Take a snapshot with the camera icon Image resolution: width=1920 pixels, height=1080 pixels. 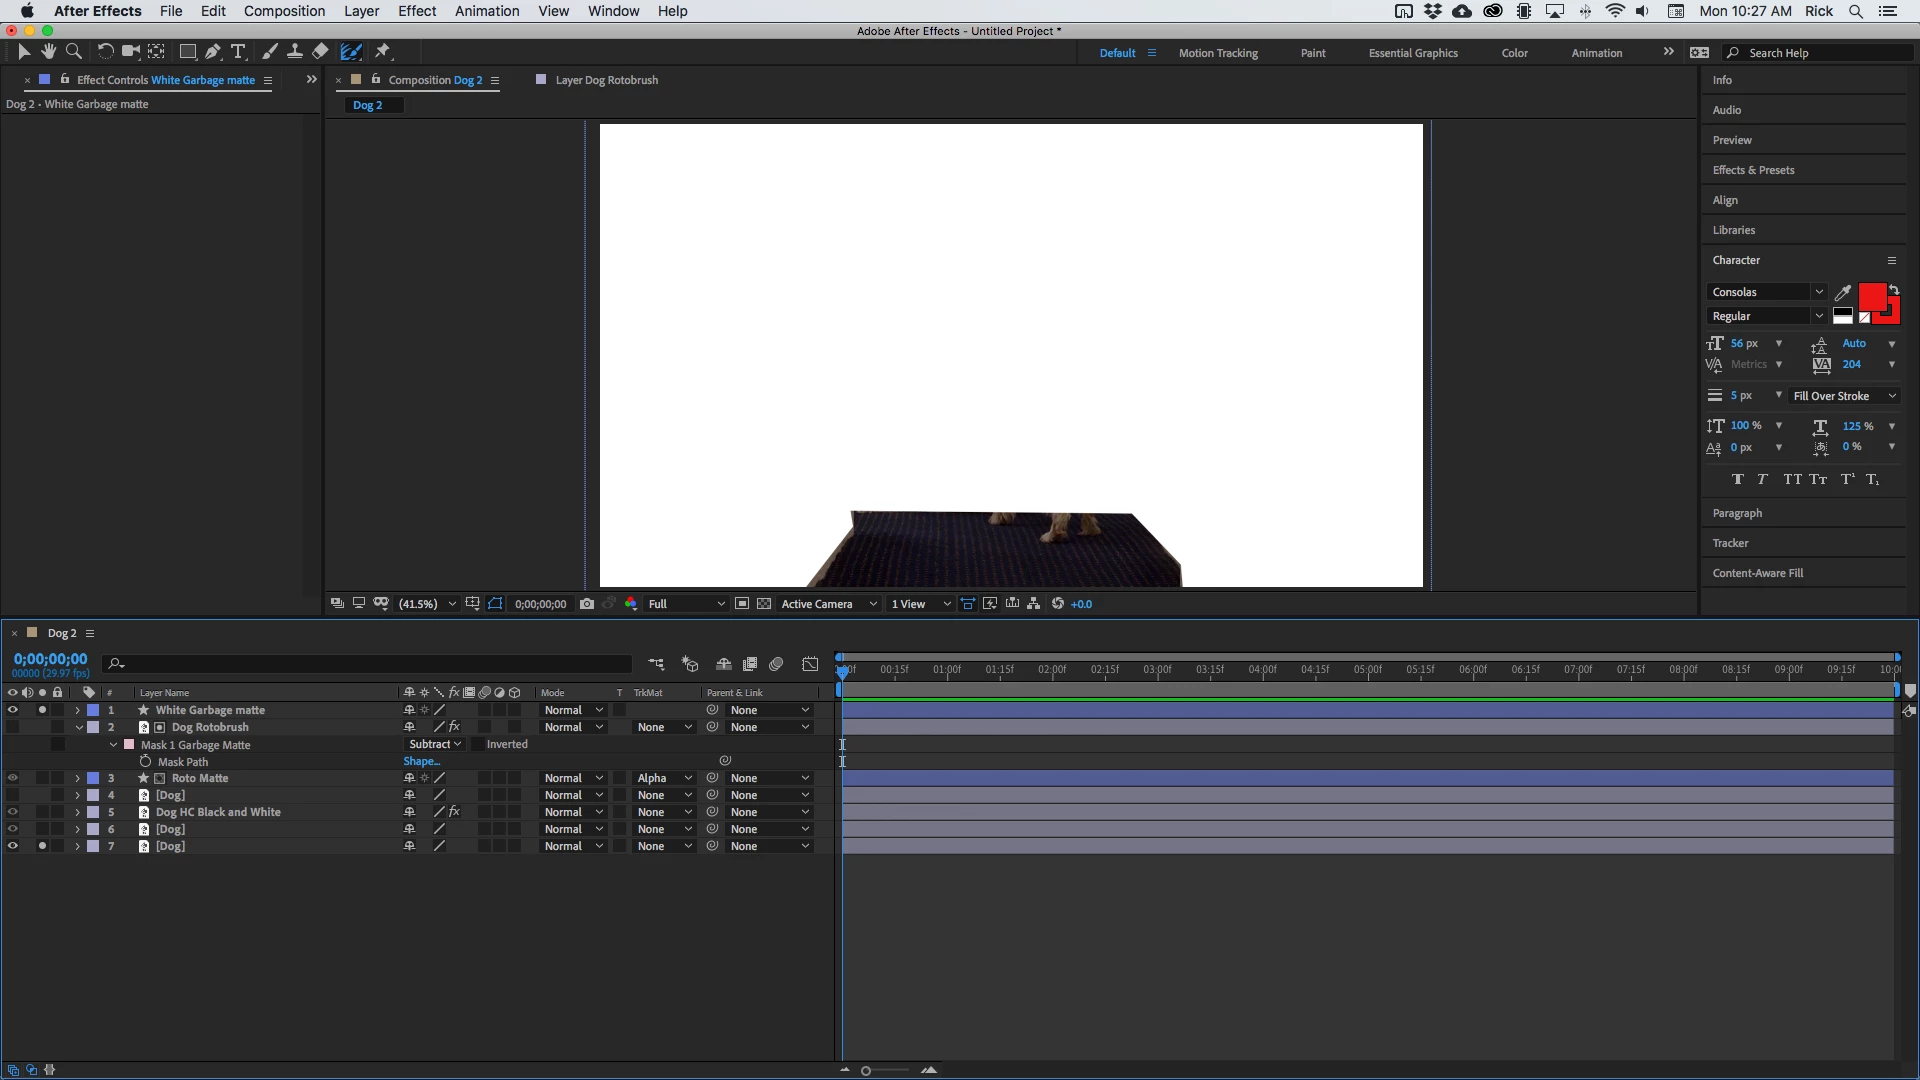587,604
